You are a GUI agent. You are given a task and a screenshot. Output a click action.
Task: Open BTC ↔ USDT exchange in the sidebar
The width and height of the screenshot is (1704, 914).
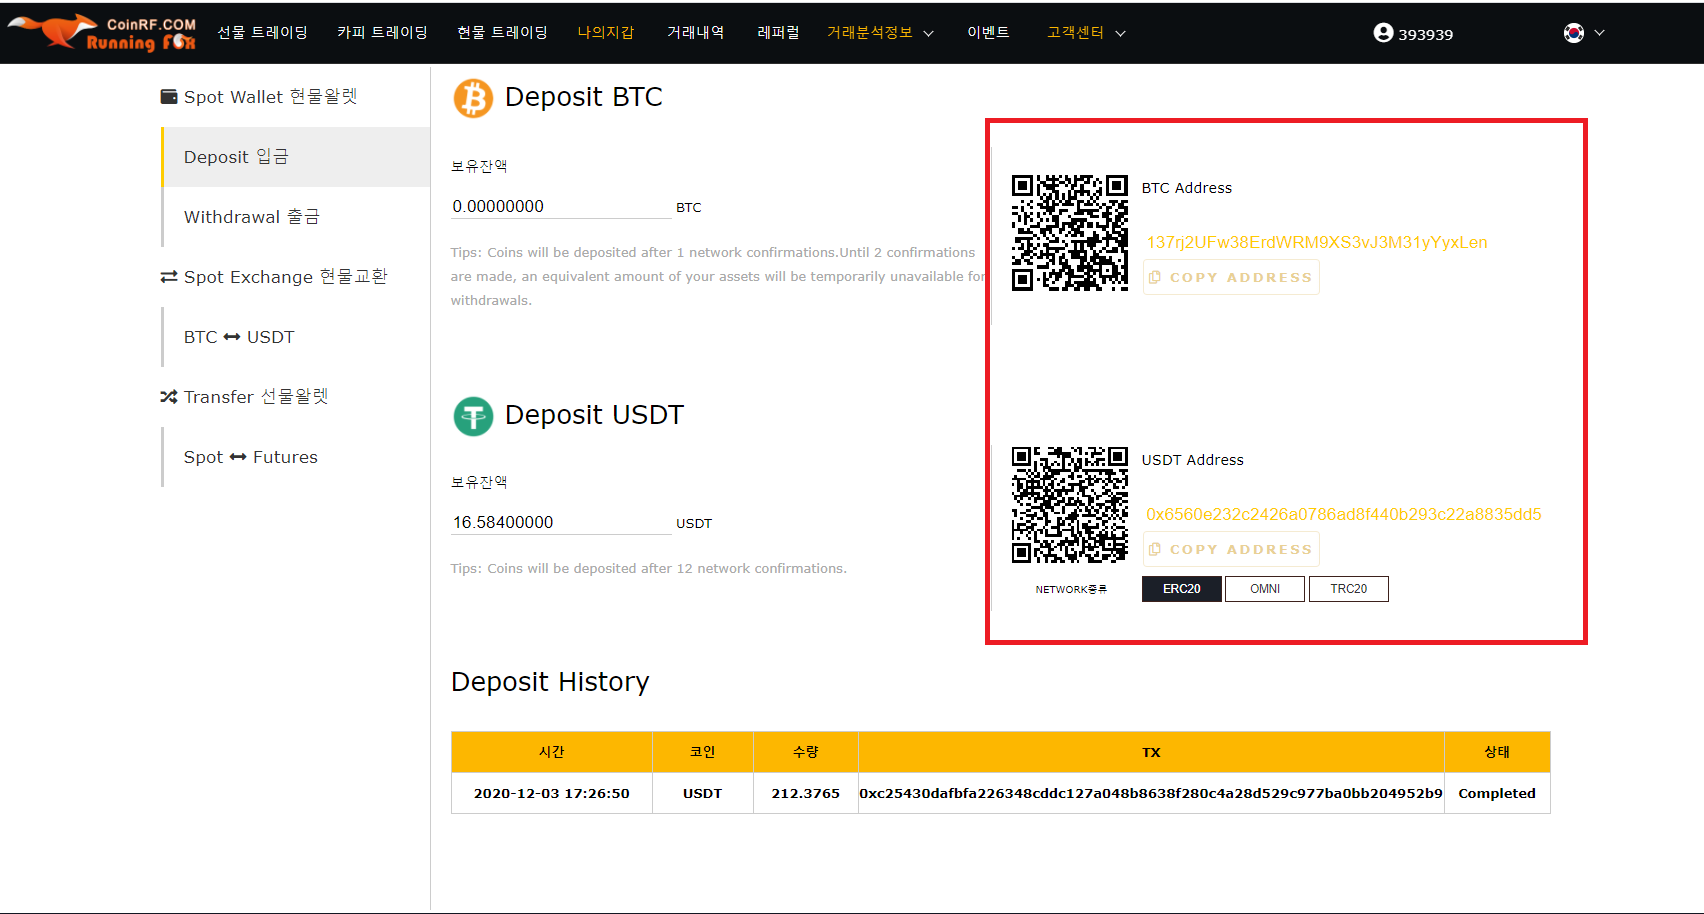click(x=296, y=337)
